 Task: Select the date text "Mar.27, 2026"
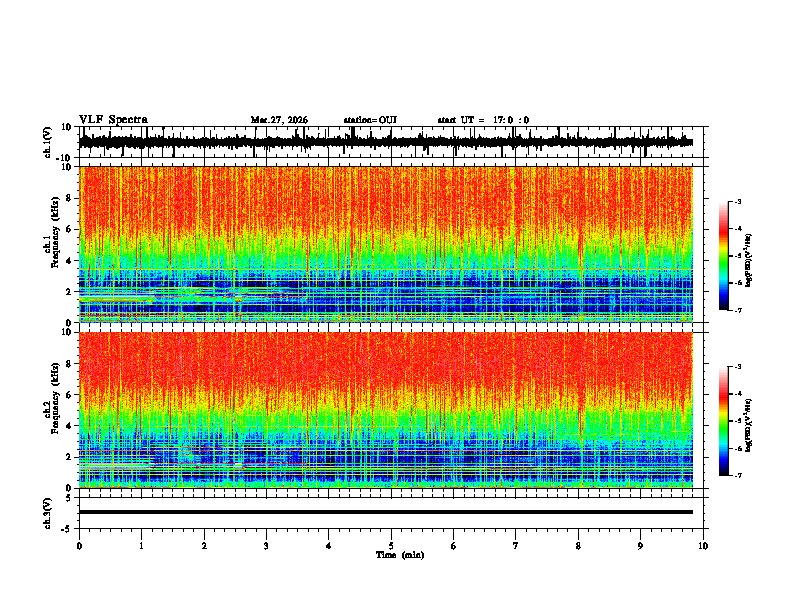click(x=279, y=120)
